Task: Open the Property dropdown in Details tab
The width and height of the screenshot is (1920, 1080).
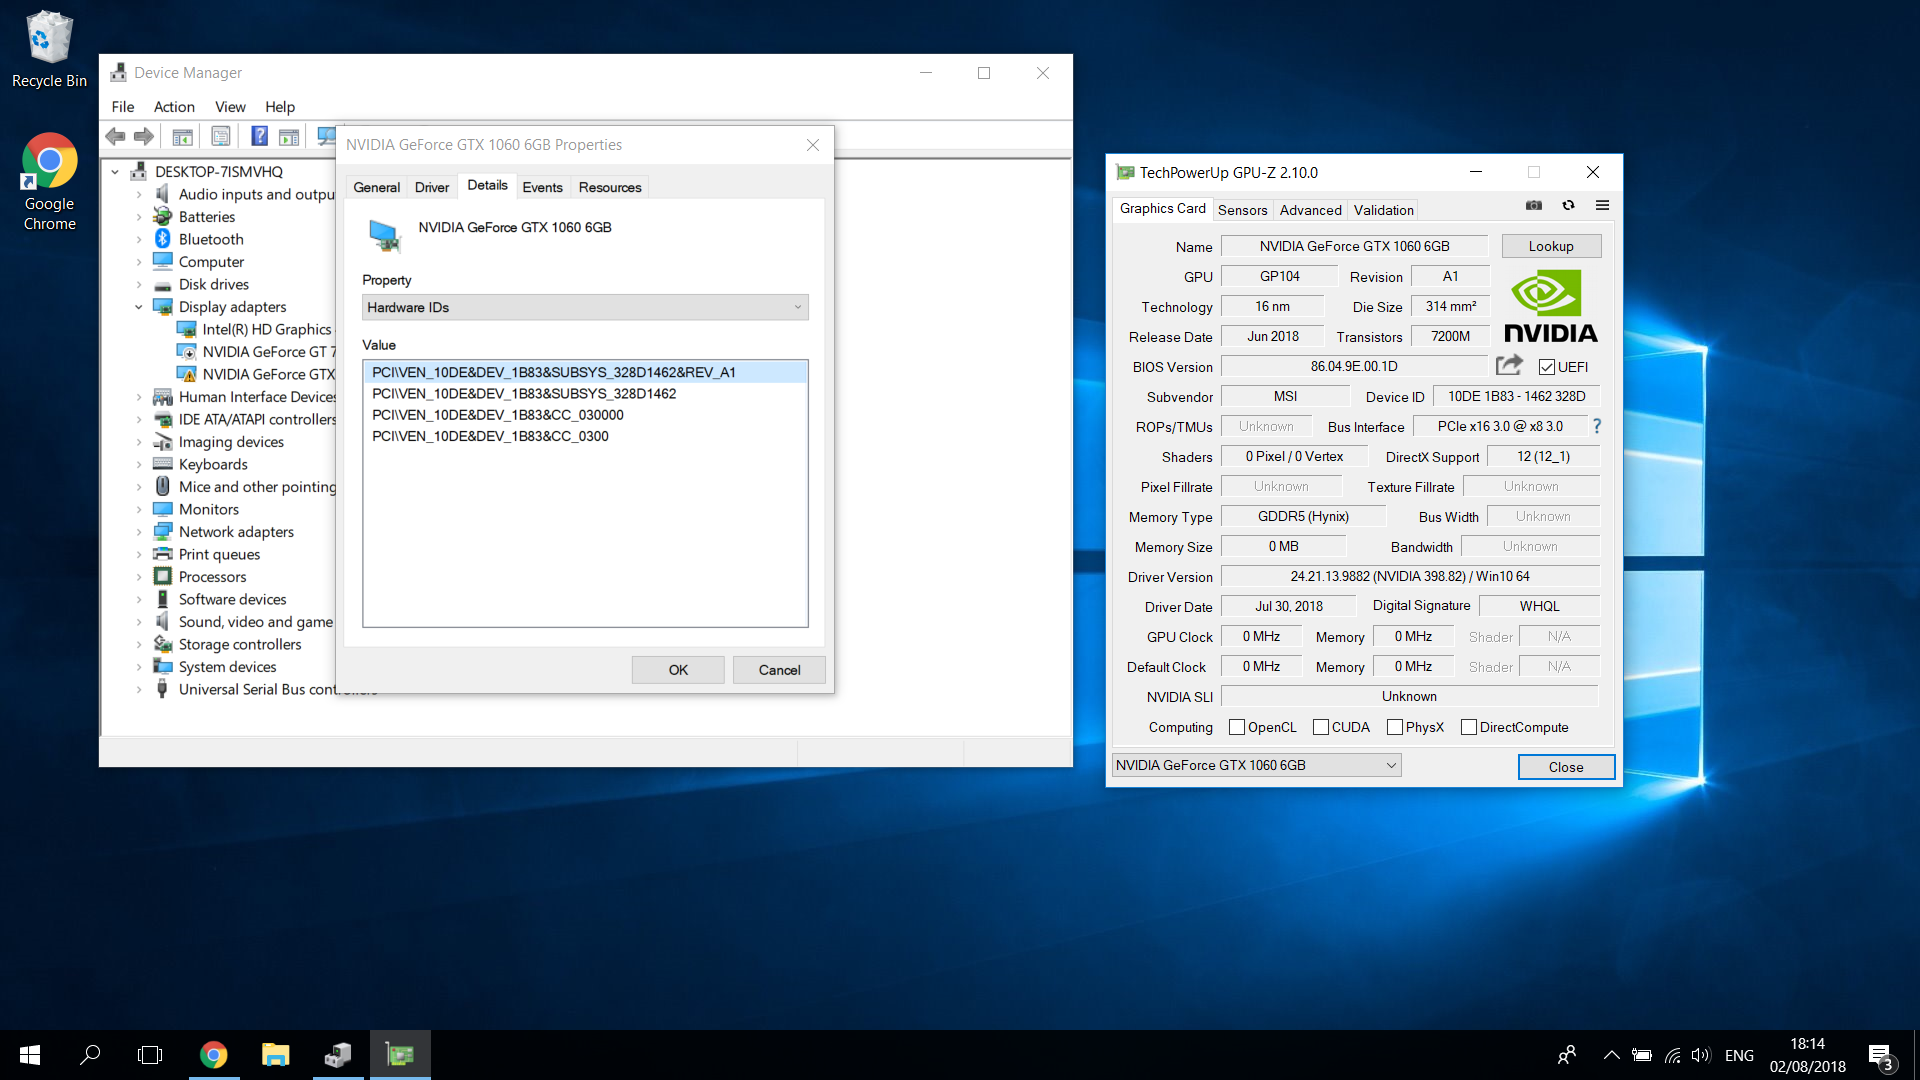Action: (583, 305)
